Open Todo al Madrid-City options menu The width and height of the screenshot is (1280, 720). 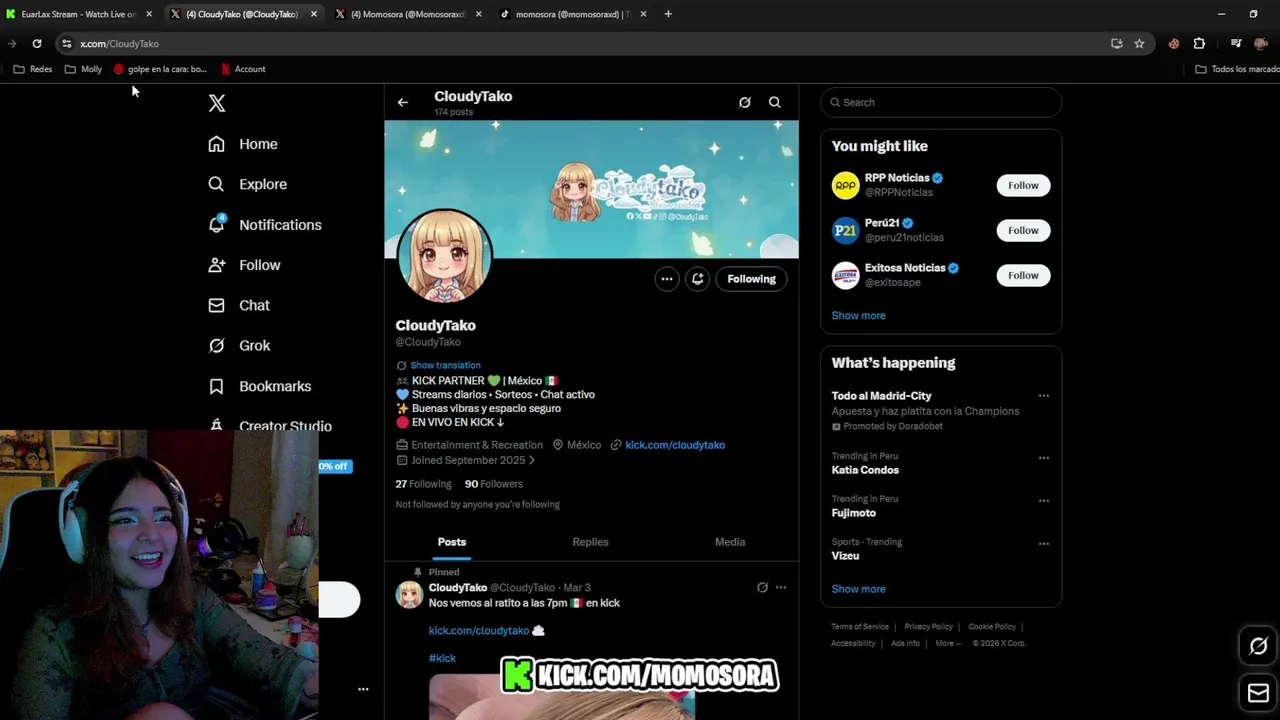pyautogui.click(x=1043, y=396)
